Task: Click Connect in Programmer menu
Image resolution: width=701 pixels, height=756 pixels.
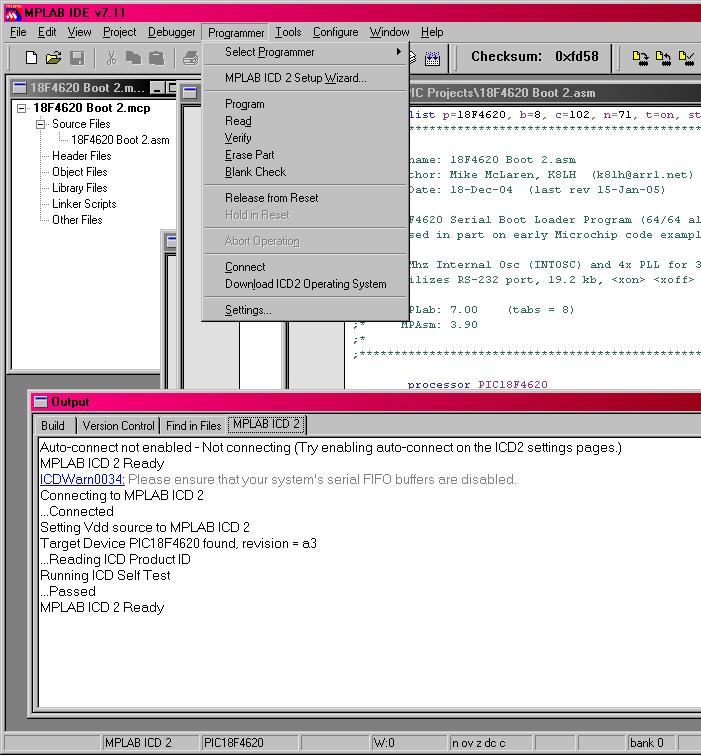Action: point(306,267)
